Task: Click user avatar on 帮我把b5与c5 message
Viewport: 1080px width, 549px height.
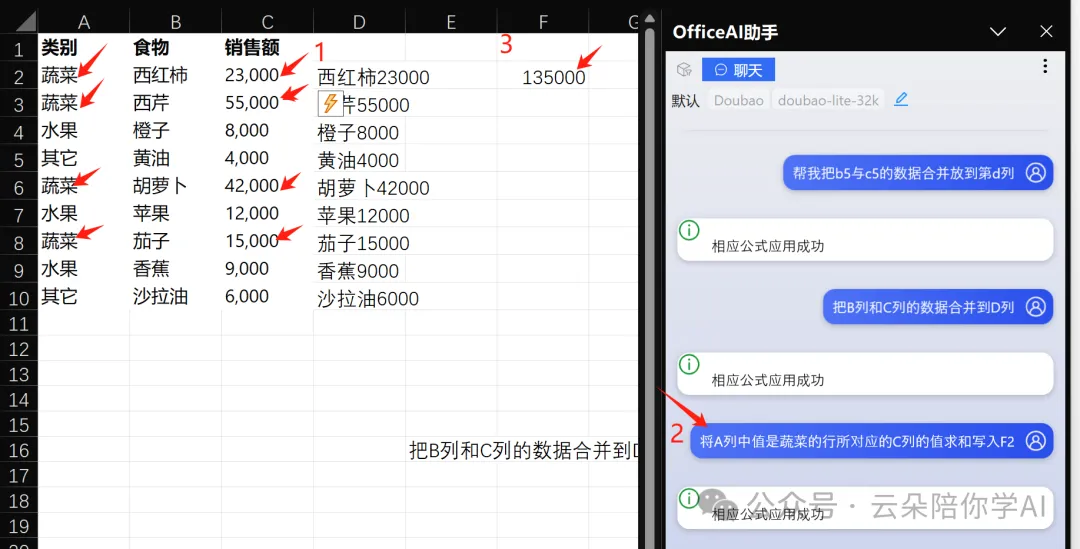Action: [1035, 173]
